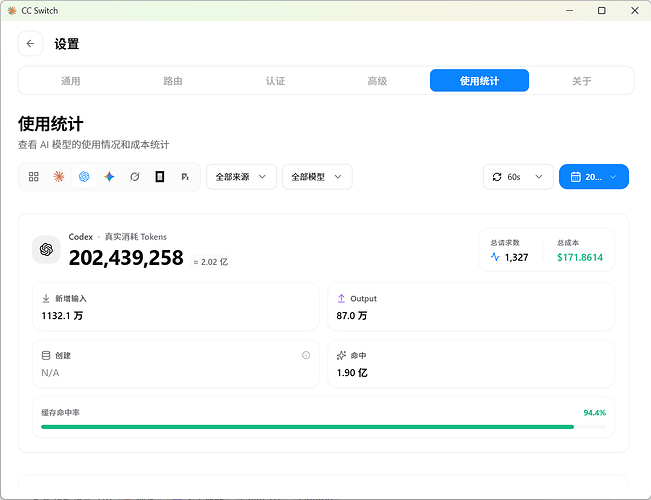Click the total tokens value 202,439,258
The width and height of the screenshot is (651, 500).
126,258
